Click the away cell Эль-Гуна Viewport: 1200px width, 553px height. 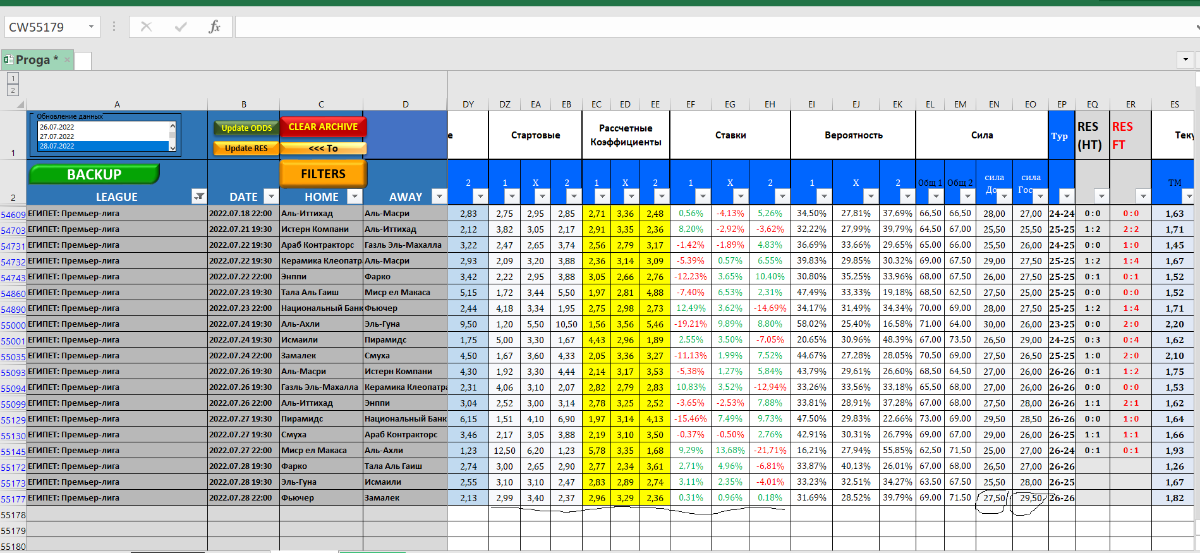[x=405, y=324]
